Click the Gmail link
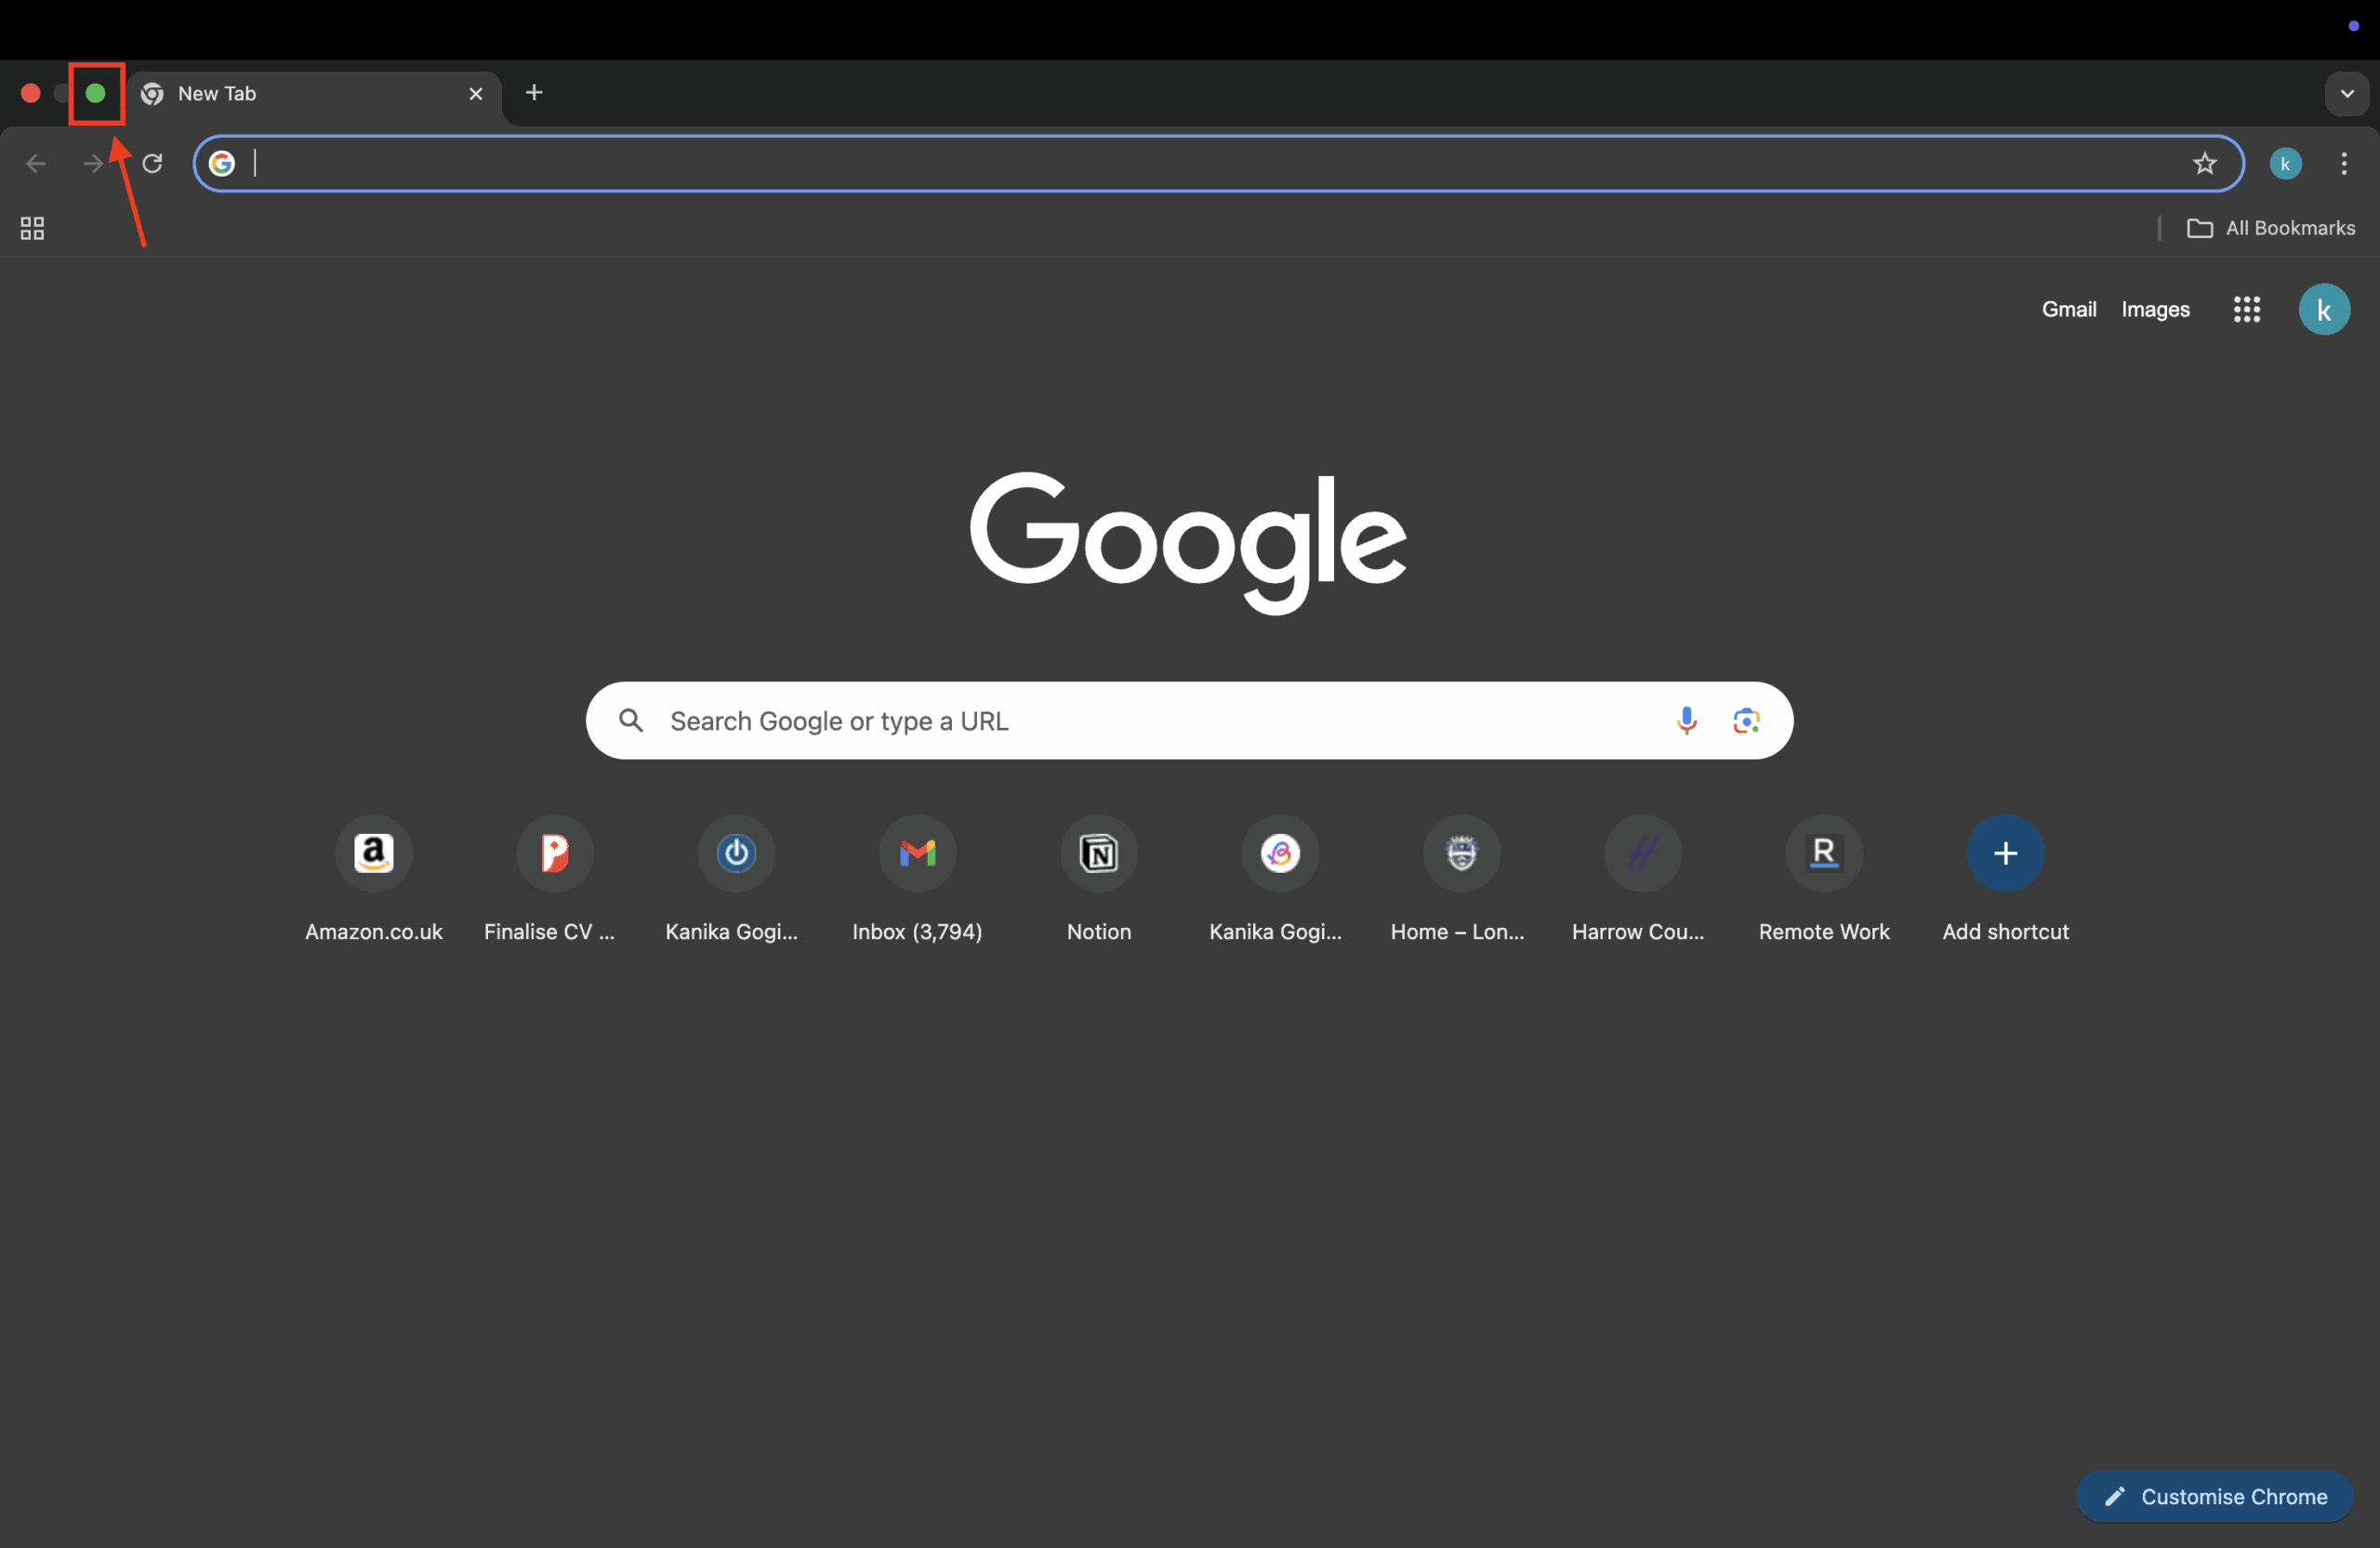 (x=2068, y=310)
